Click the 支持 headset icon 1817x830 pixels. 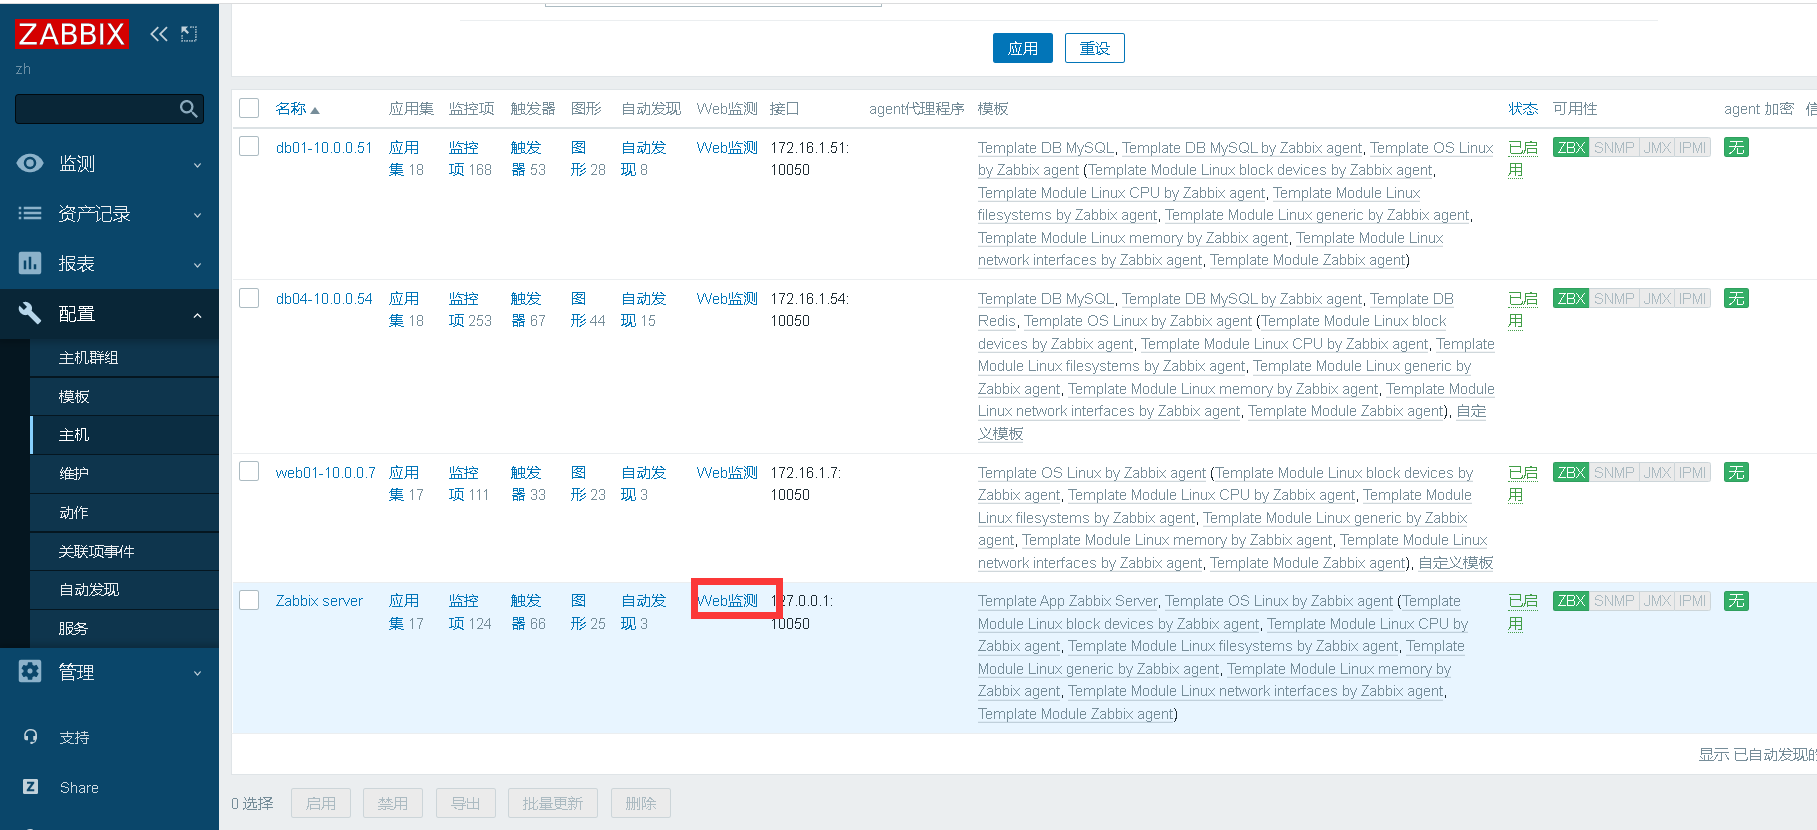31,737
